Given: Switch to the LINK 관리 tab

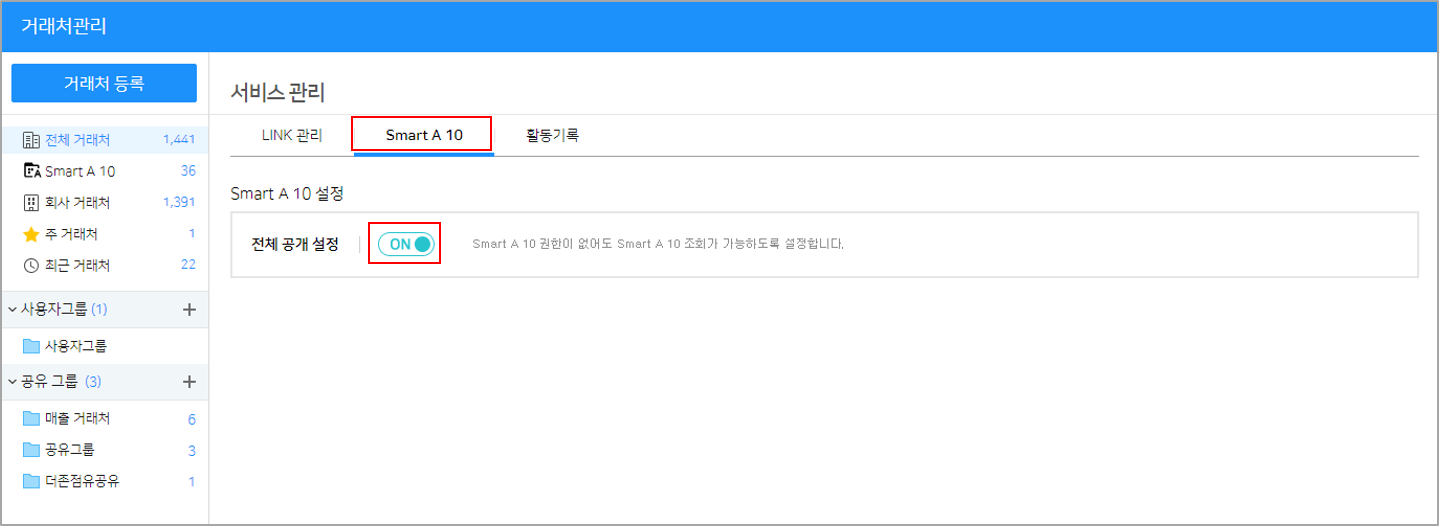Looking at the screenshot, I should (x=292, y=136).
